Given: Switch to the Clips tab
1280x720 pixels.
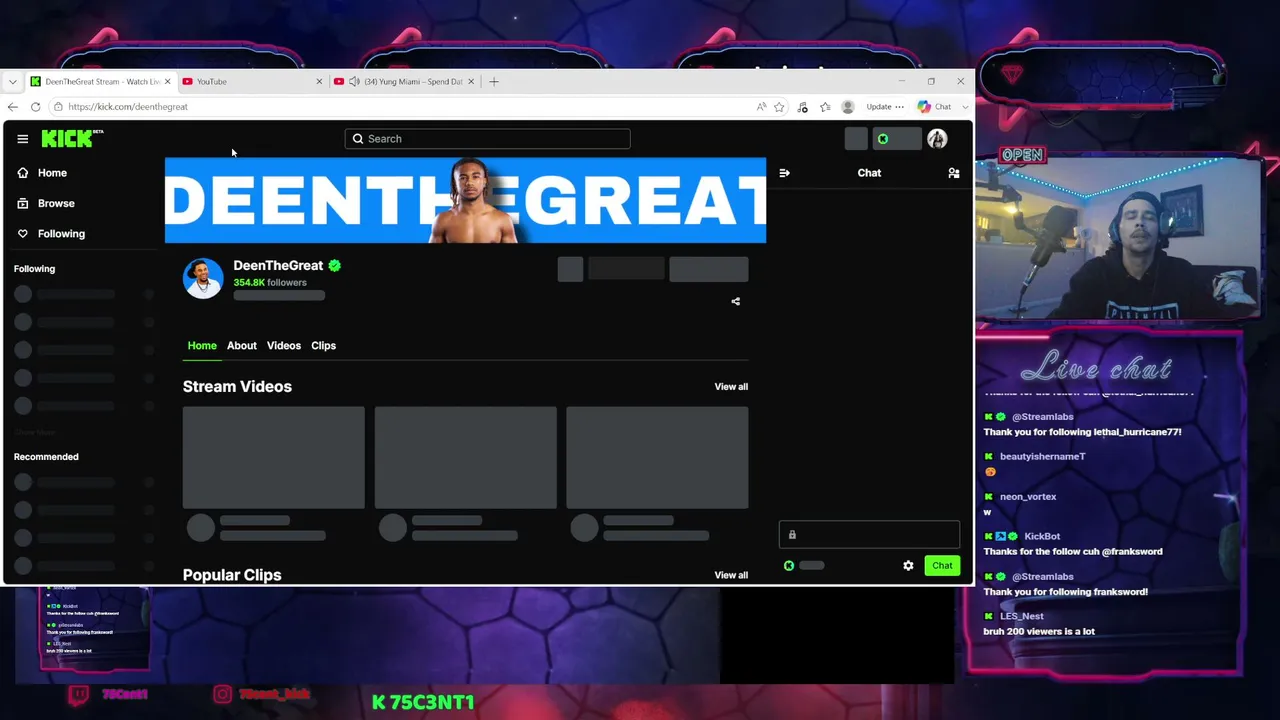Looking at the screenshot, I should (x=323, y=346).
